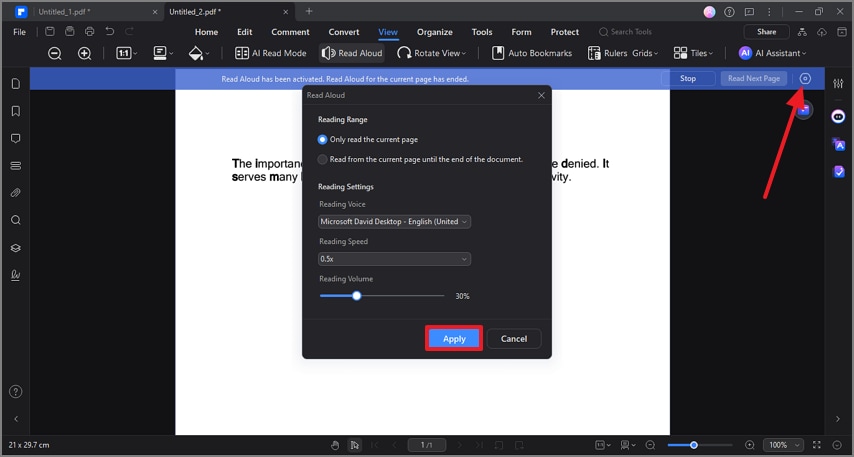Switch to the Organize tab
This screenshot has width=854, height=457.
[435, 32]
